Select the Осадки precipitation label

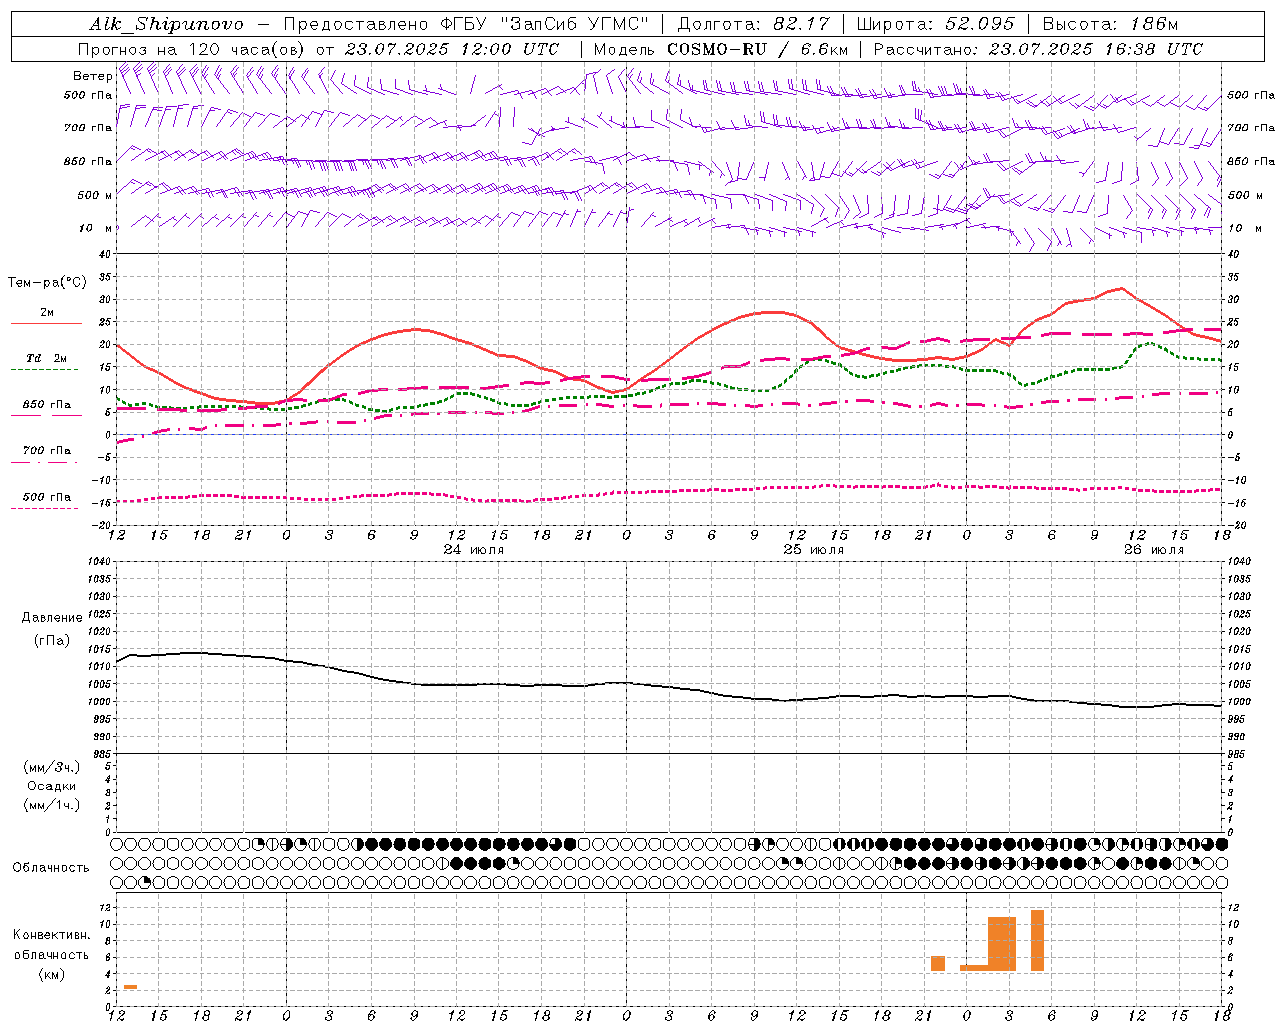click(52, 786)
